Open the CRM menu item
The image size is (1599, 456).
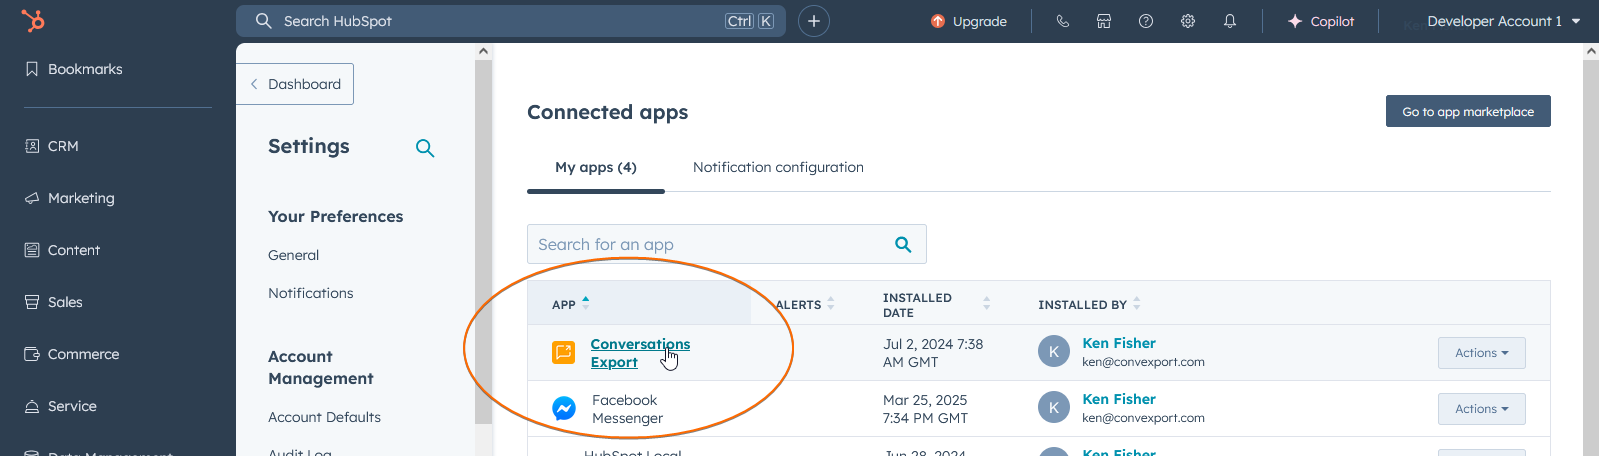[x=52, y=146]
